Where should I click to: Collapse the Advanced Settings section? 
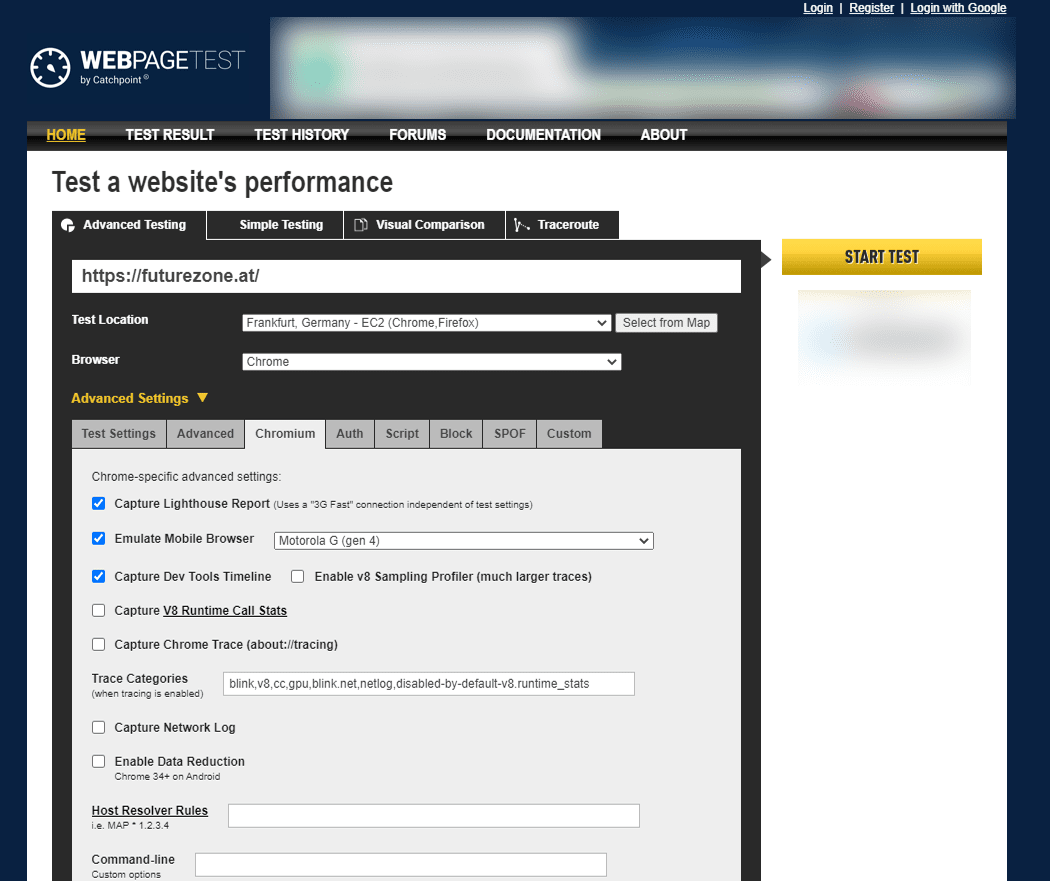pyautogui.click(x=140, y=398)
